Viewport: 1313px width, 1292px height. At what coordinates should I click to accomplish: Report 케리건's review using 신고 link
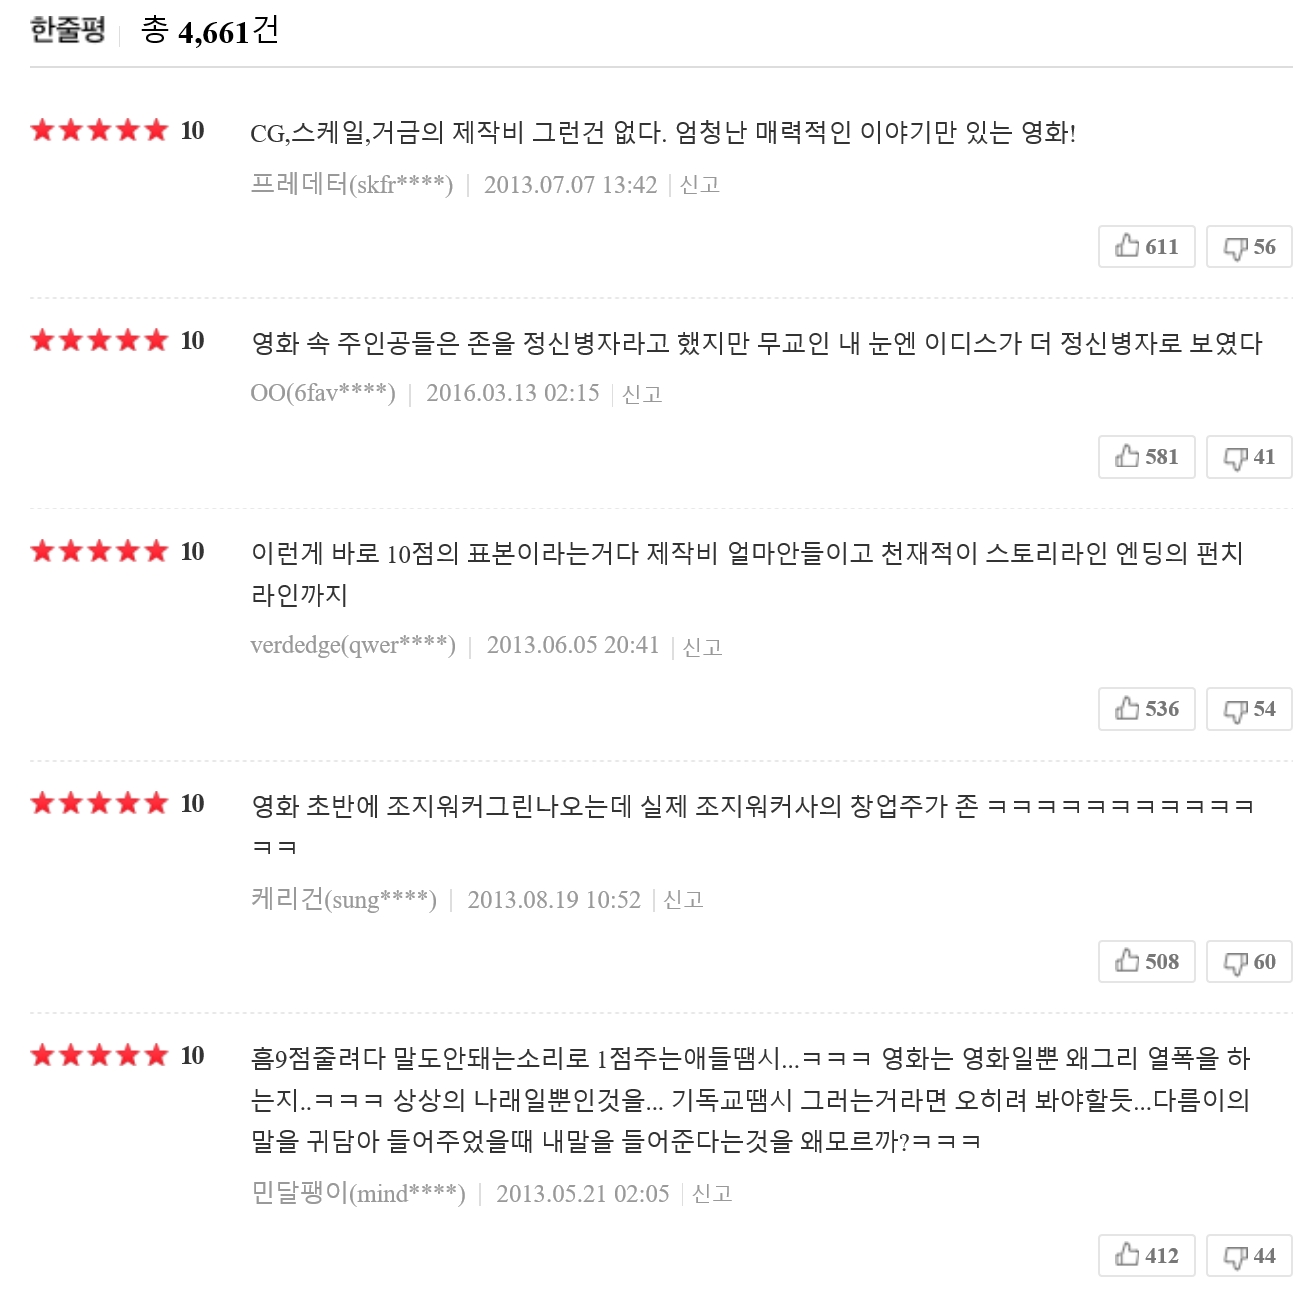tap(684, 900)
